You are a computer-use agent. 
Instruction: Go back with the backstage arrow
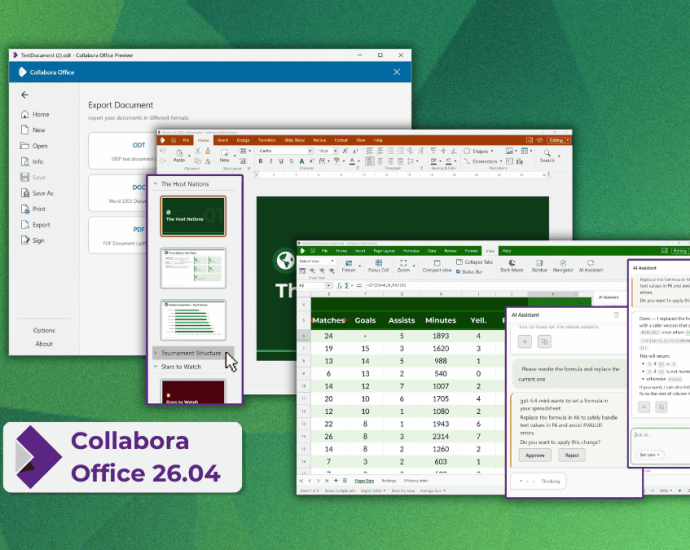click(25, 95)
